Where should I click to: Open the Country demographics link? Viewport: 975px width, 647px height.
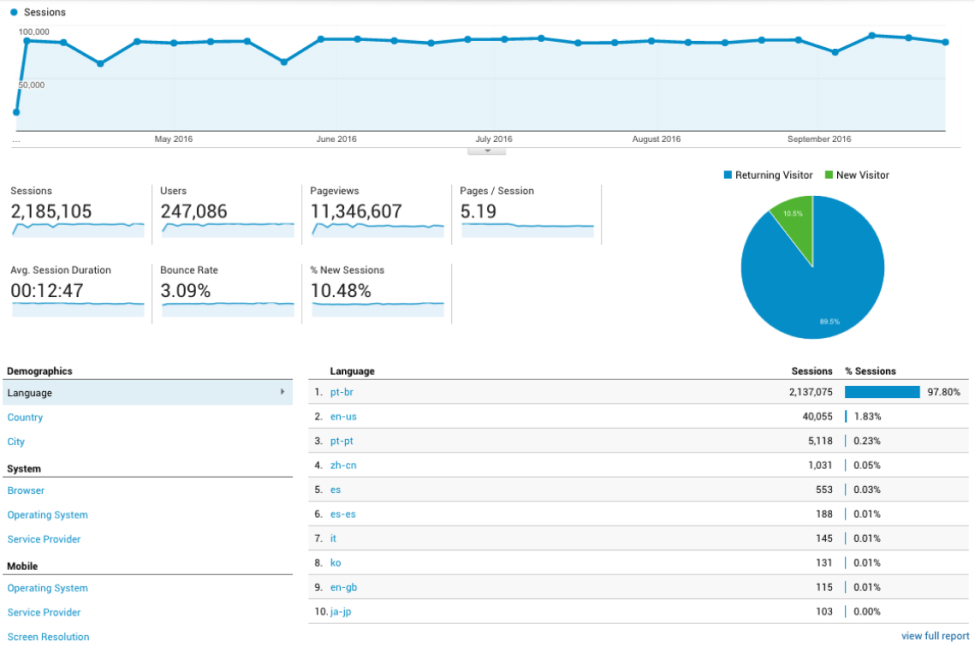click(25, 418)
